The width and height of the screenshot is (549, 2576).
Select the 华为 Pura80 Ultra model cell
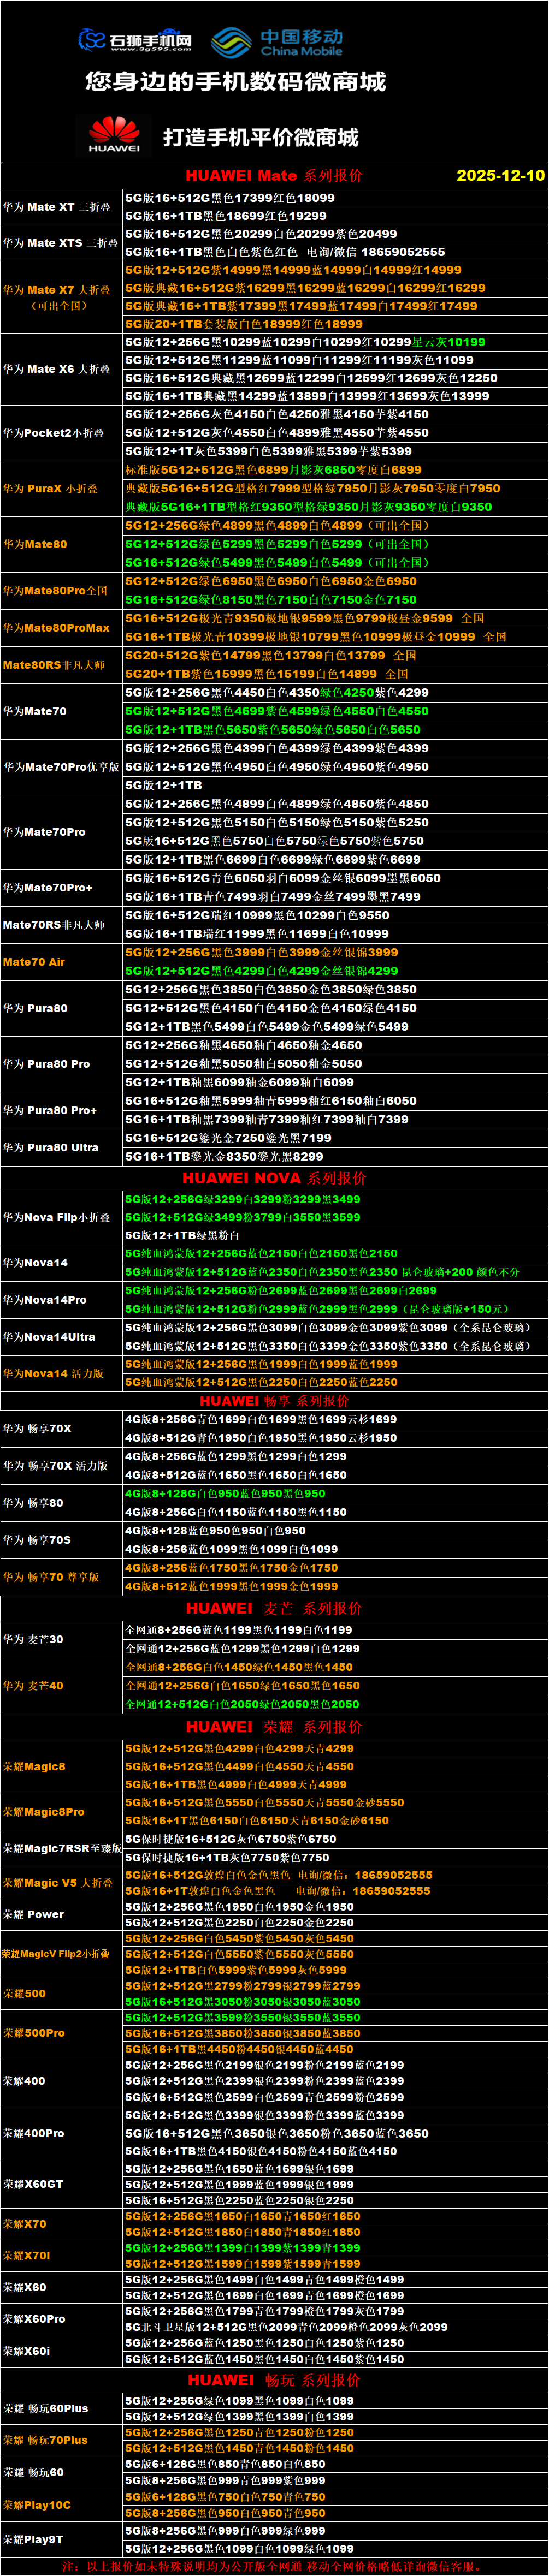51,1147
